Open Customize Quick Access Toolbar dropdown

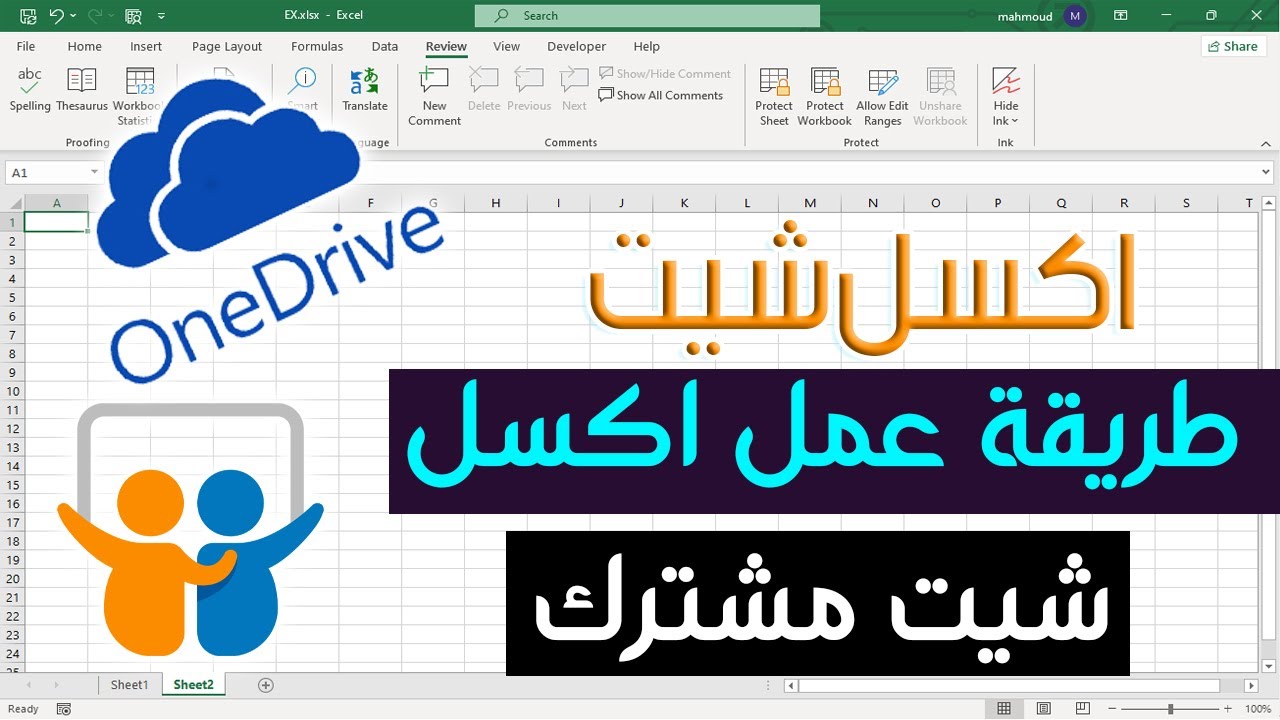point(162,16)
